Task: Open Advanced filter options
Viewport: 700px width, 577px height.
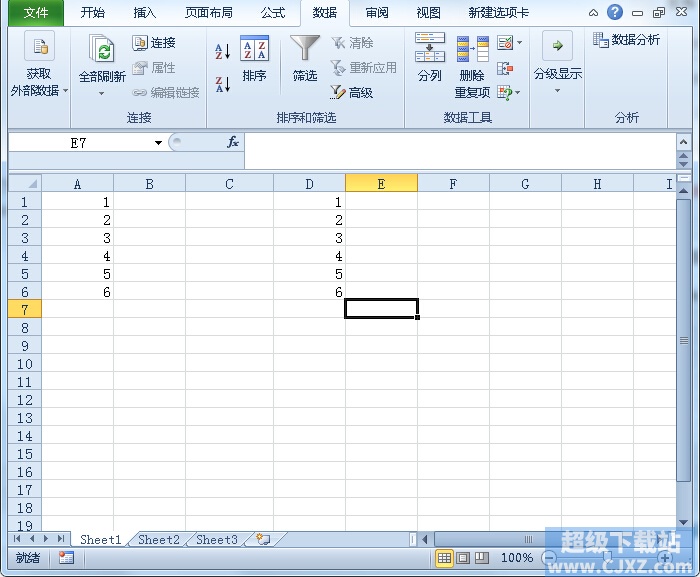Action: (351, 92)
